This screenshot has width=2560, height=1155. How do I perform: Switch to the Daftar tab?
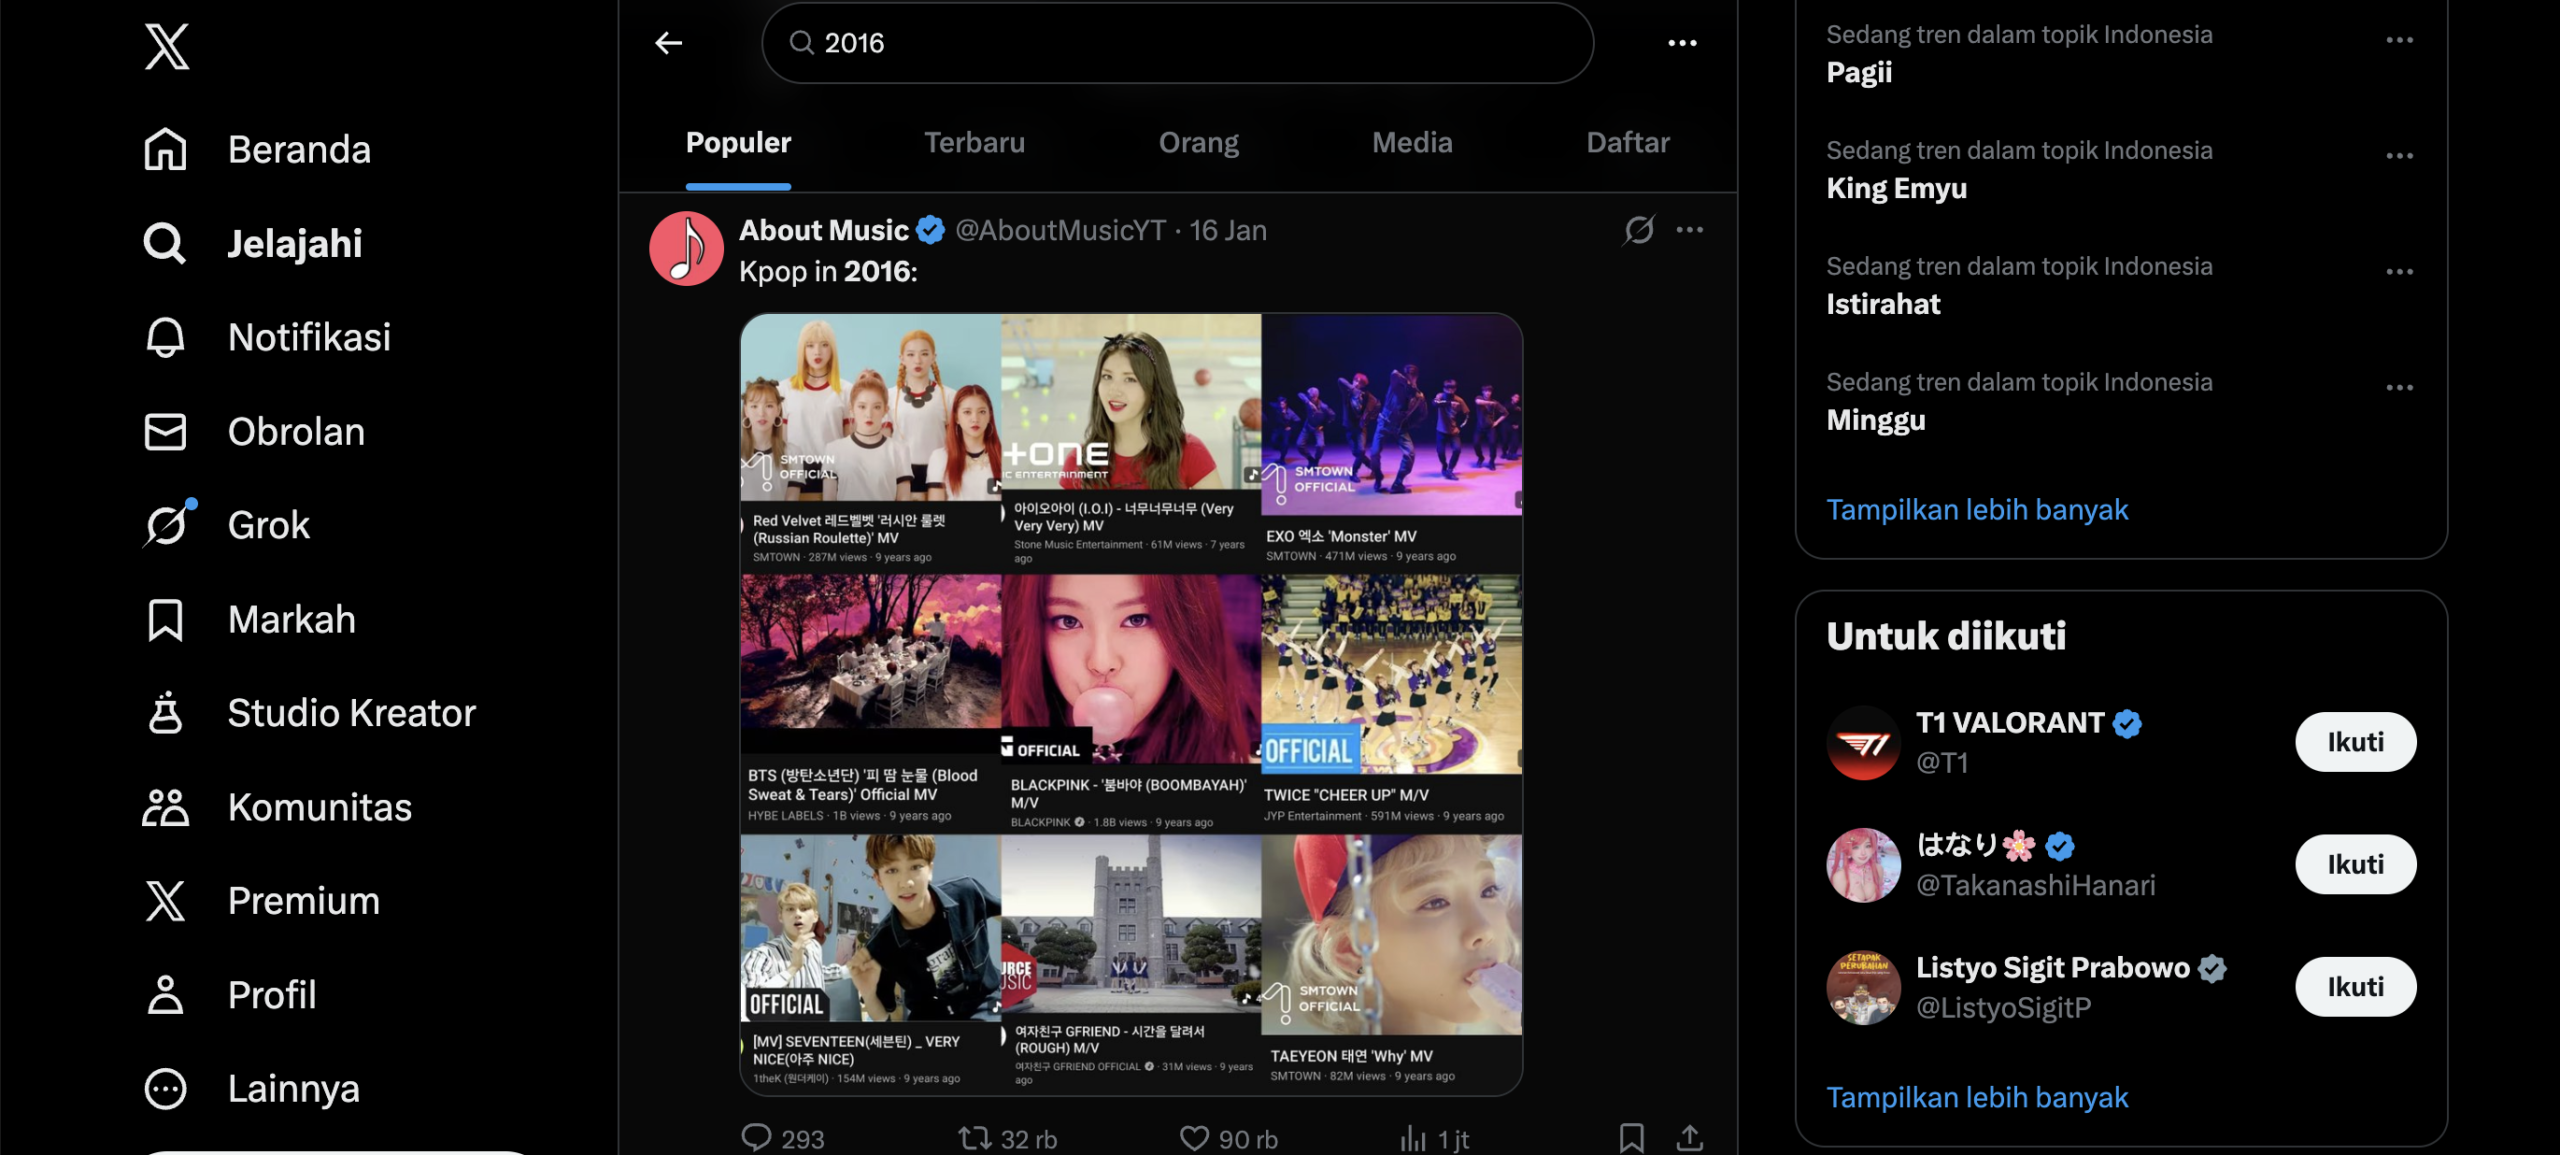coord(1627,143)
